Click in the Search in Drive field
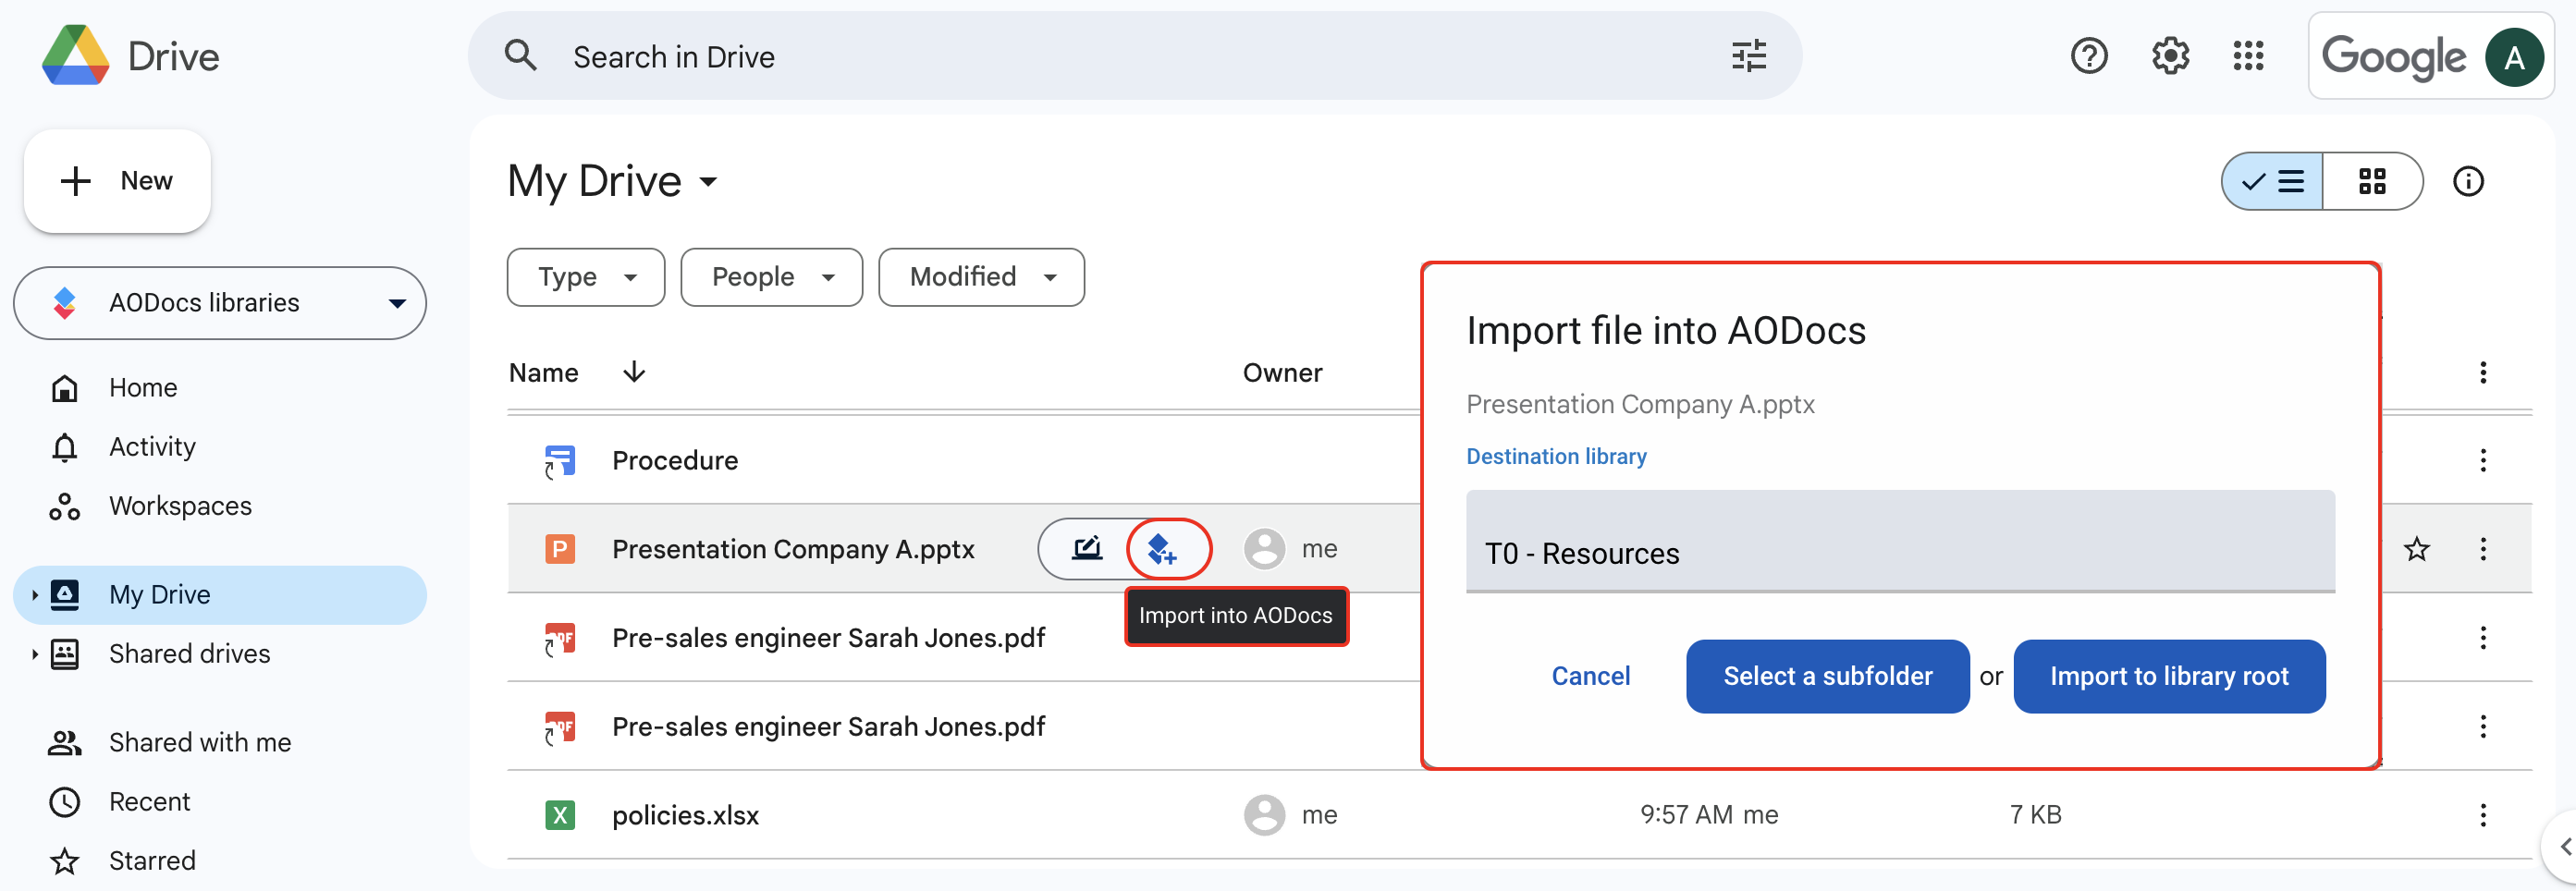The height and width of the screenshot is (891, 2576). [1135, 56]
